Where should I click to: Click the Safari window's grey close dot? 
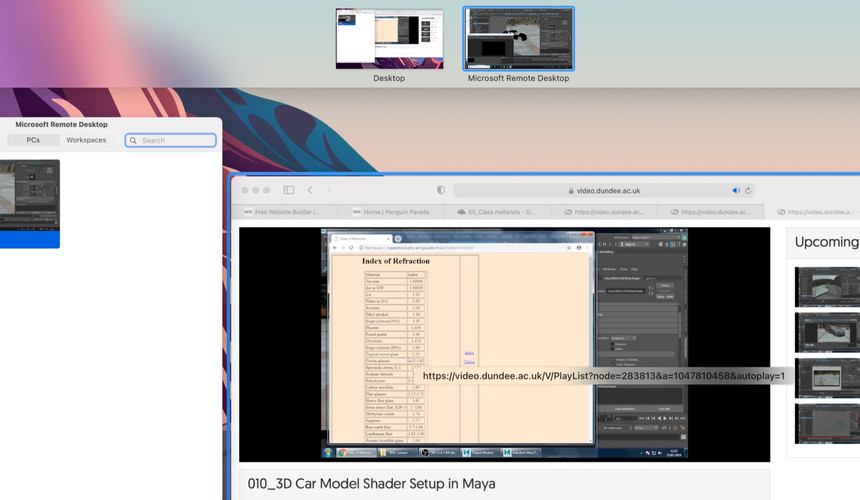click(x=245, y=190)
